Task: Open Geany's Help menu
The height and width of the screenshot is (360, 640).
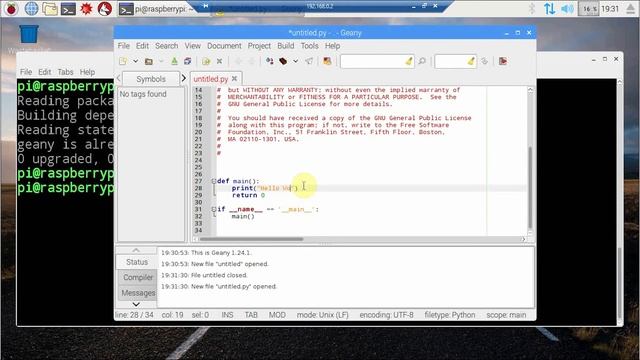Action: pyautogui.click(x=332, y=46)
